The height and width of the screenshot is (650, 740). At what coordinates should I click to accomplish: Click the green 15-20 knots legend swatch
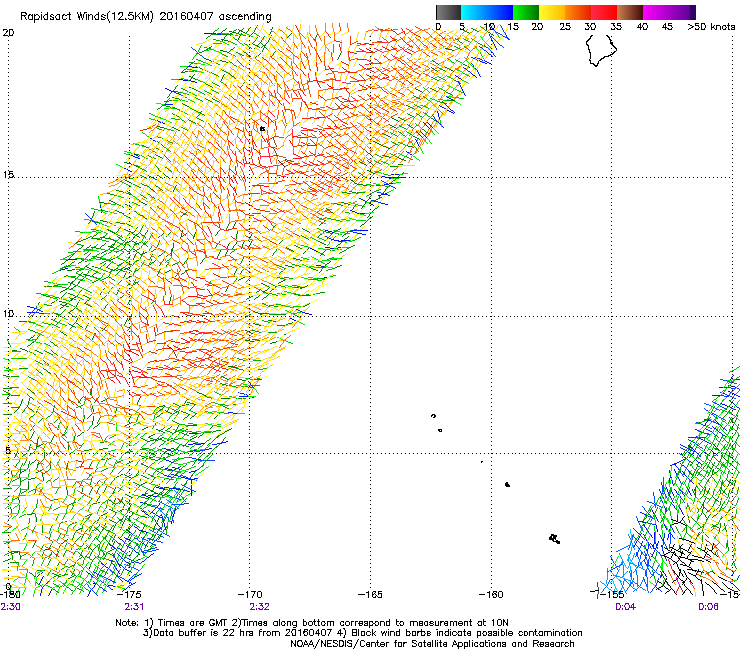(x=526, y=12)
